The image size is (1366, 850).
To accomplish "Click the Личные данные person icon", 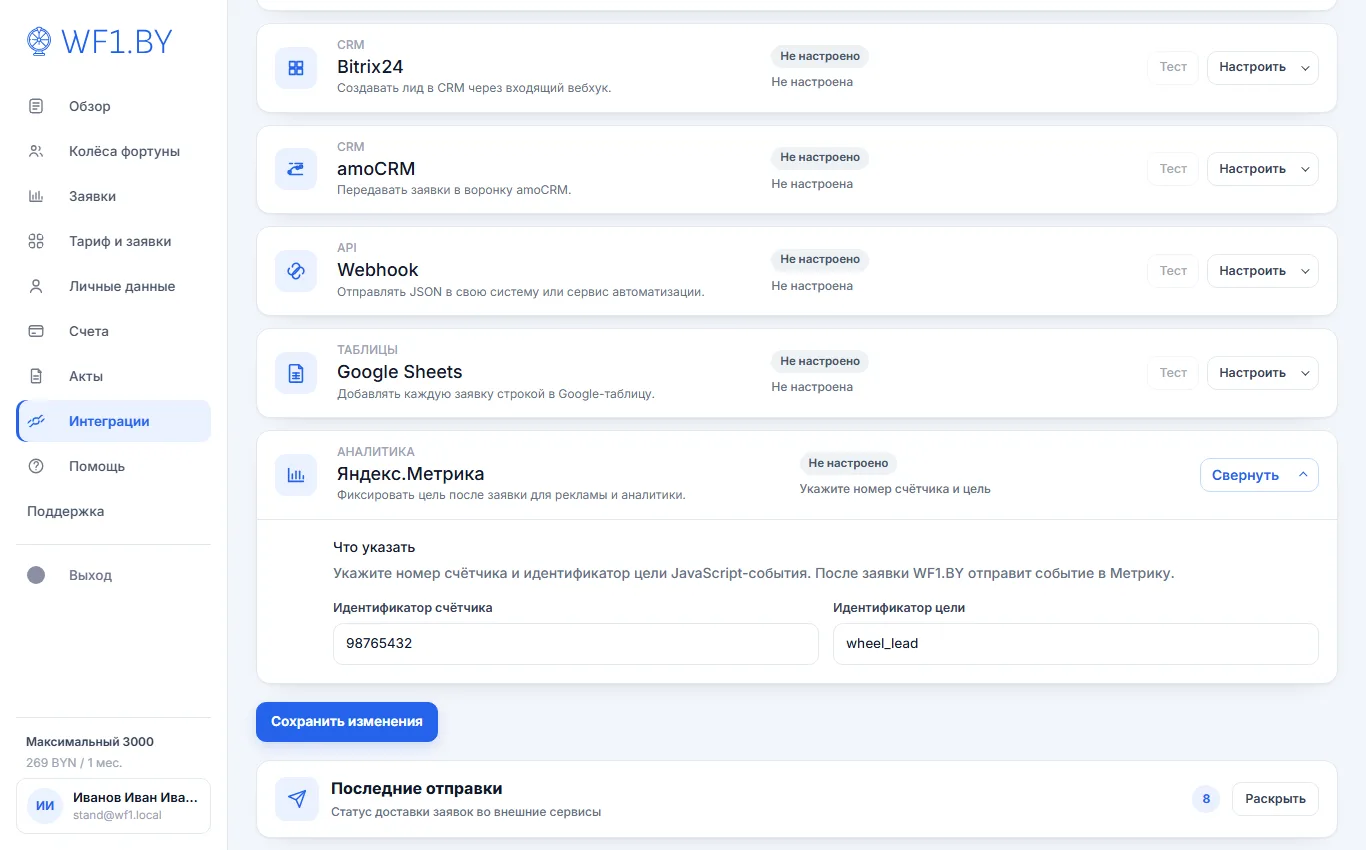I will click(x=36, y=286).
